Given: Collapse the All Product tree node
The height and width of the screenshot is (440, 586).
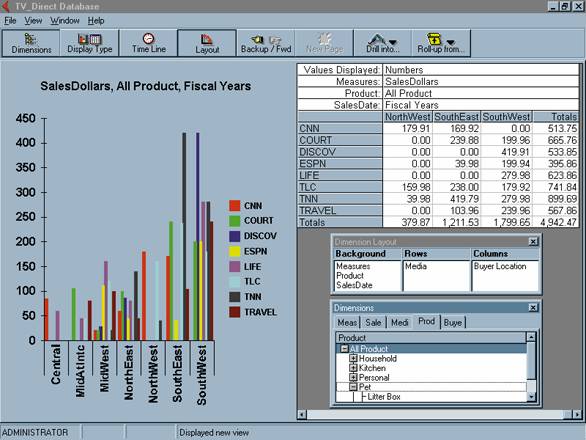Looking at the screenshot, I should point(345,349).
